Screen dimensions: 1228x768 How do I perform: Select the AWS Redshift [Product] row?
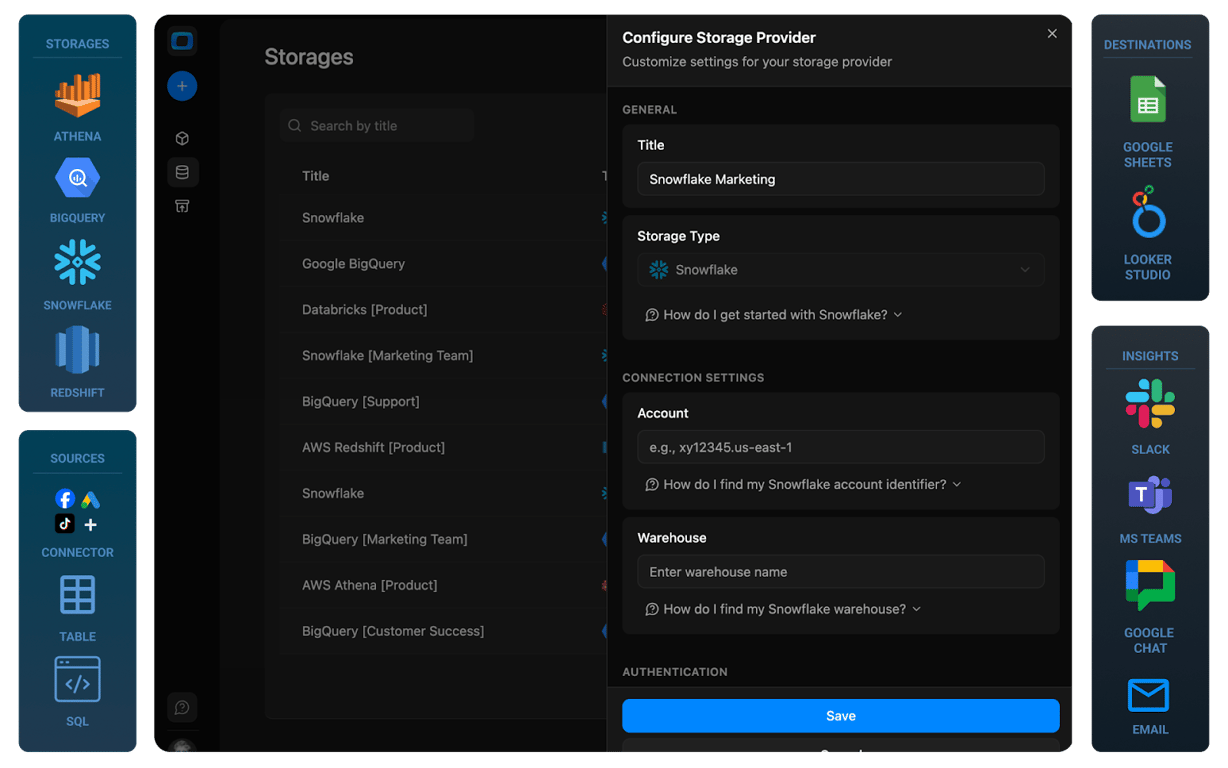pyautogui.click(x=443, y=448)
